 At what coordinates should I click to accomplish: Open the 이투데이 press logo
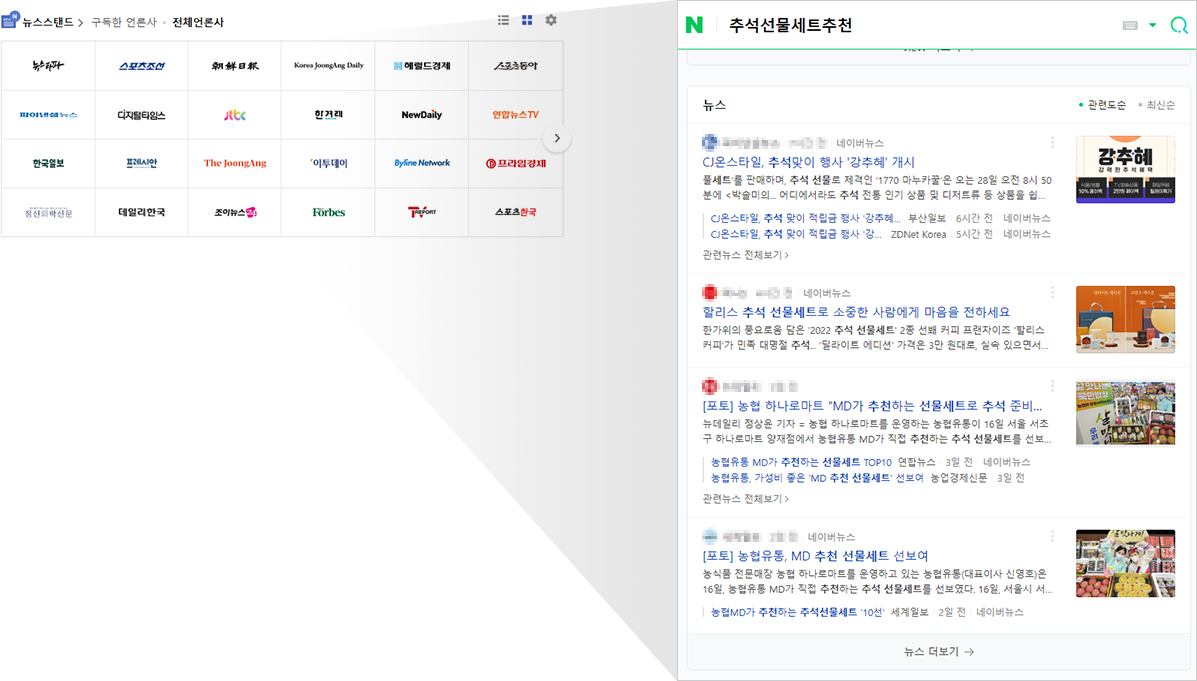328,163
